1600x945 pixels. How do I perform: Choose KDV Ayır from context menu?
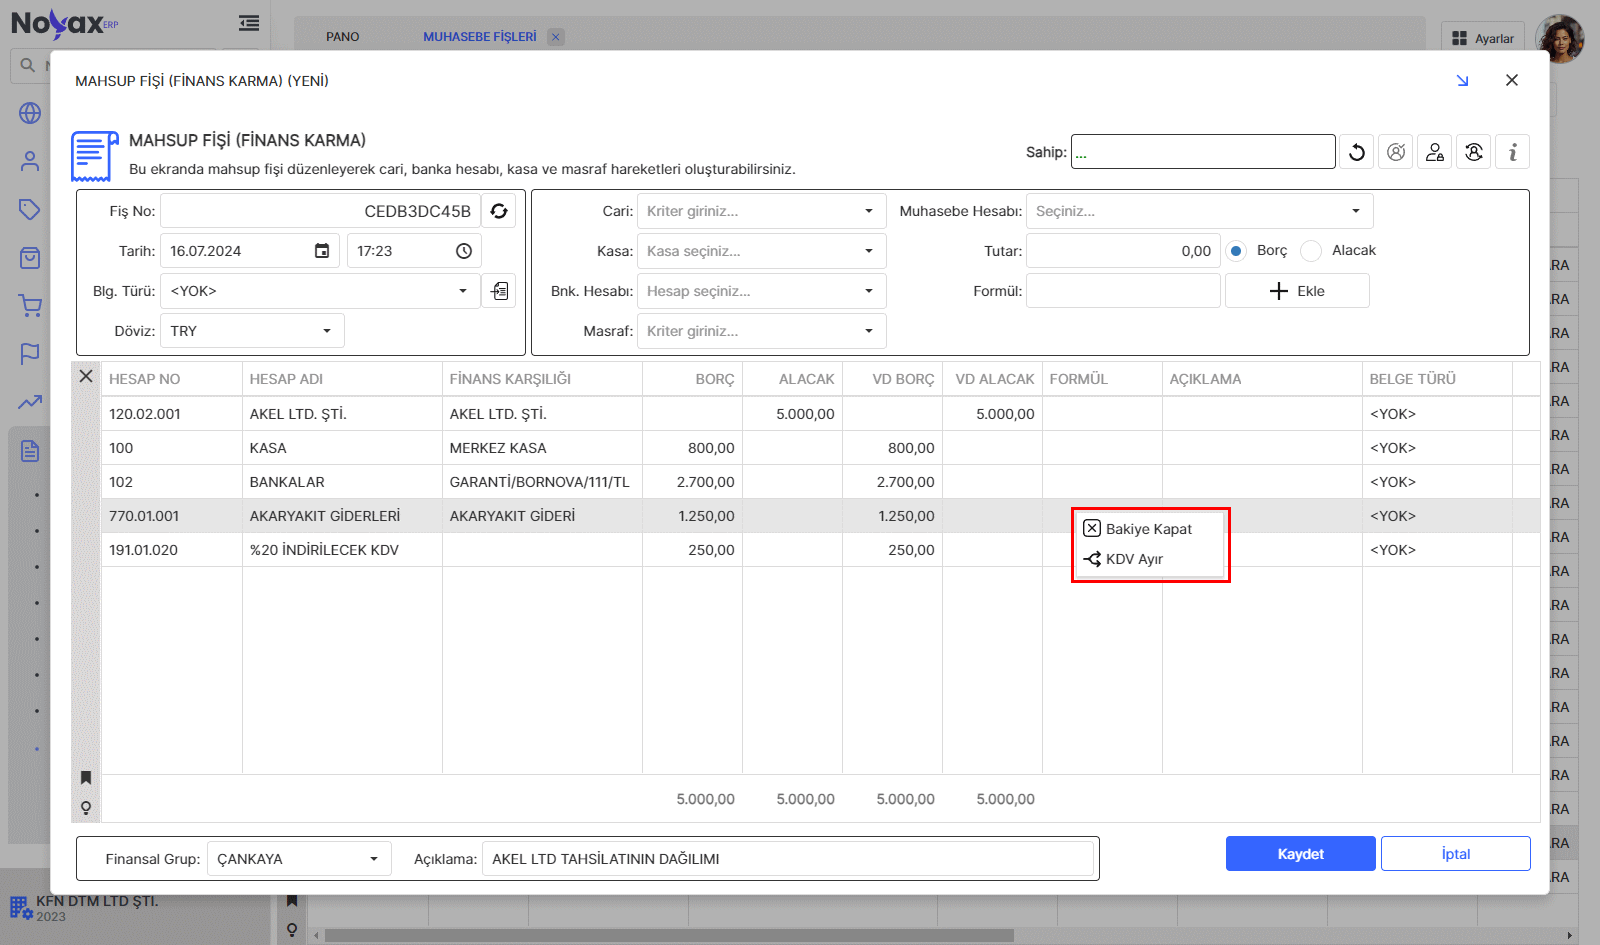(1148, 559)
